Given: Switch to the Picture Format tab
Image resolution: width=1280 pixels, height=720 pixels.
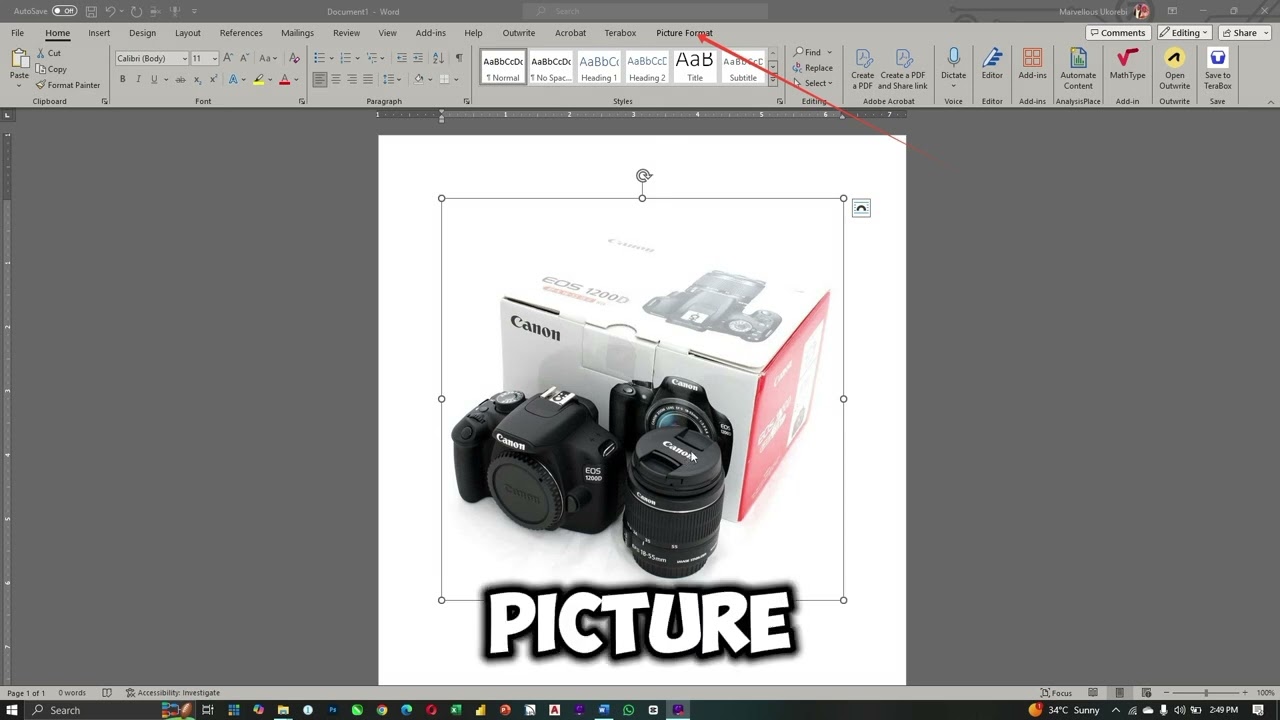Looking at the screenshot, I should (684, 33).
